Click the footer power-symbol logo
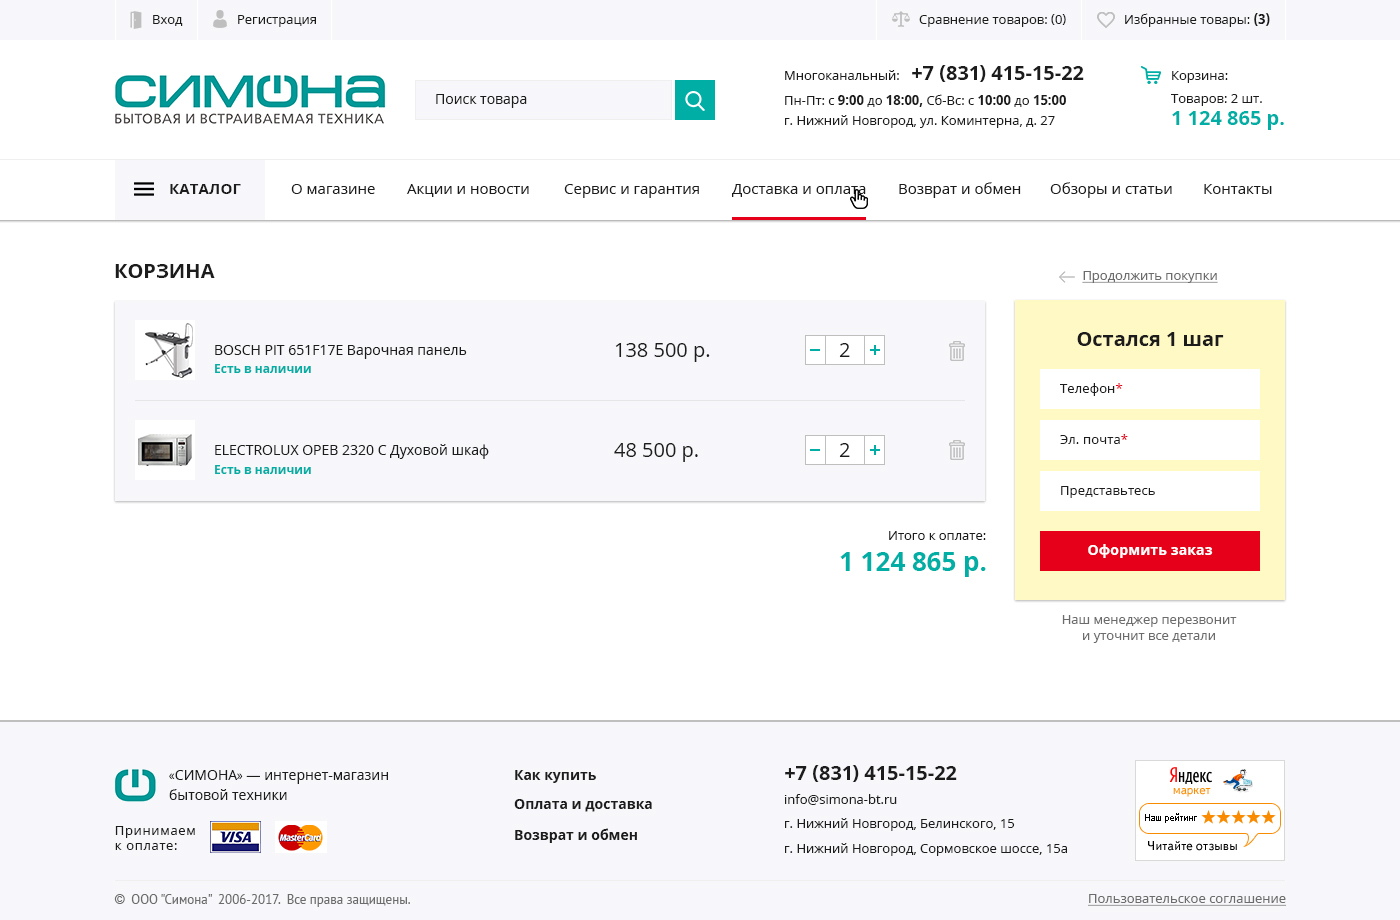Image resolution: width=1400 pixels, height=920 pixels. (x=135, y=785)
